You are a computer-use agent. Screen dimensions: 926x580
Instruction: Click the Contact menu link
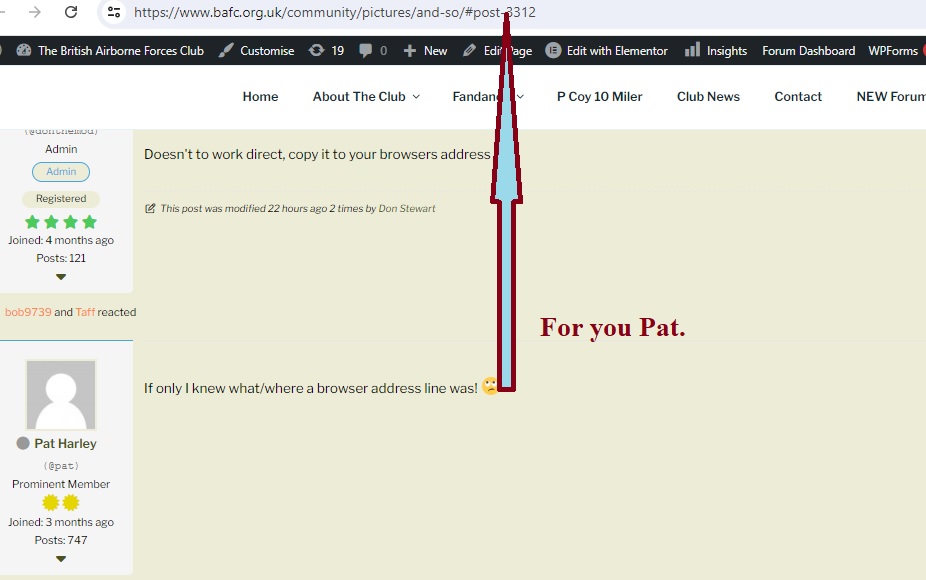coord(798,96)
